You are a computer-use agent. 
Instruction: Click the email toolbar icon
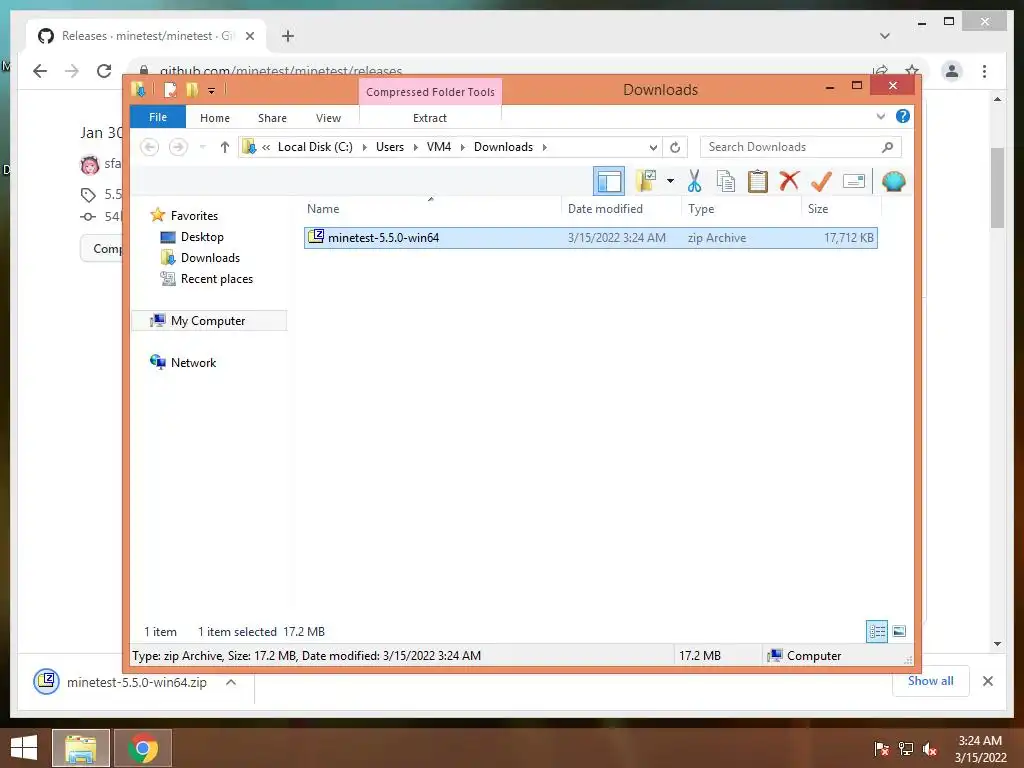pos(854,181)
